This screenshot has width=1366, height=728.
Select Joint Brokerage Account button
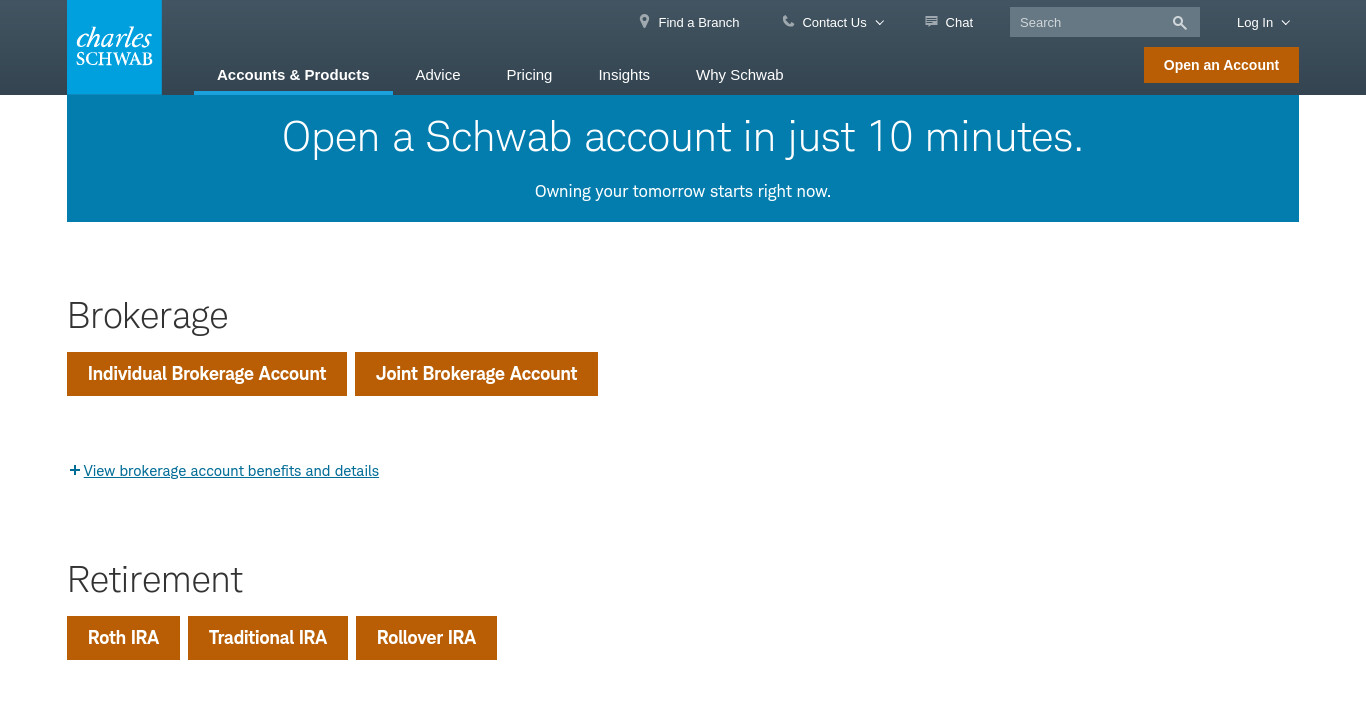click(476, 374)
